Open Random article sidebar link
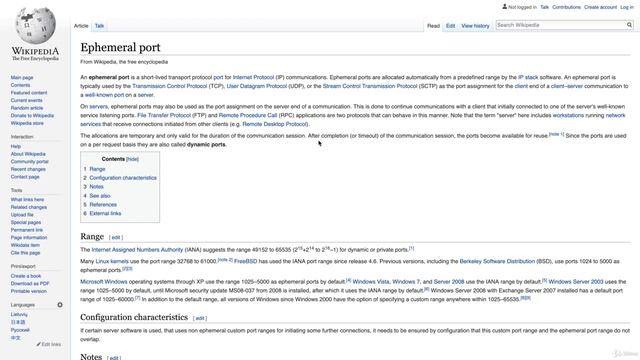The width and height of the screenshot is (640, 360). (x=27, y=108)
